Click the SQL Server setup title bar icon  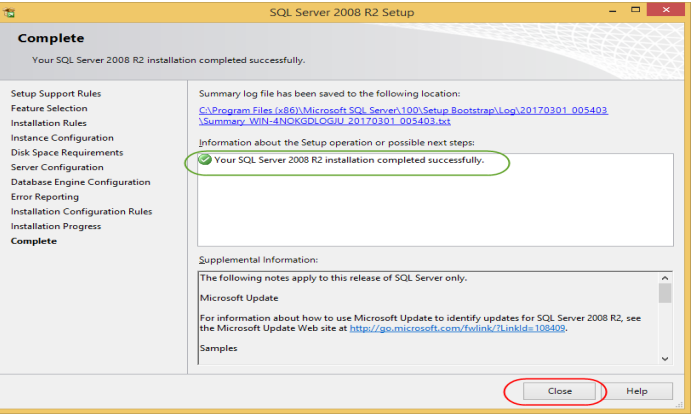[9, 12]
